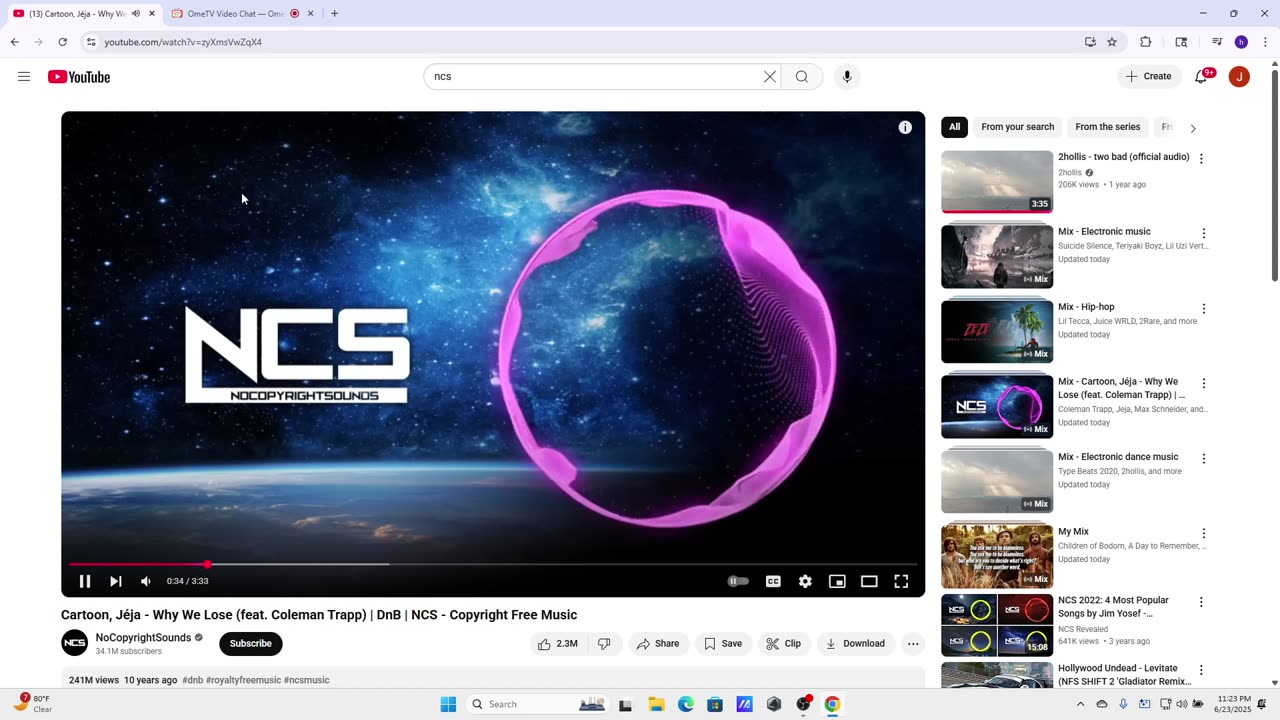Open options for Mix - Electronic dance music
The image size is (1280, 720).
click(1204, 459)
